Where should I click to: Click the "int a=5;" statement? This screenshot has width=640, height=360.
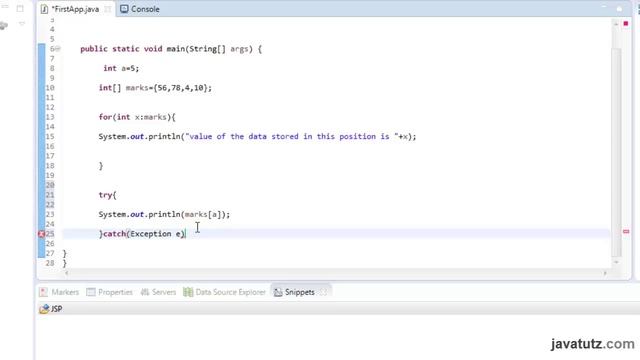coord(121,68)
